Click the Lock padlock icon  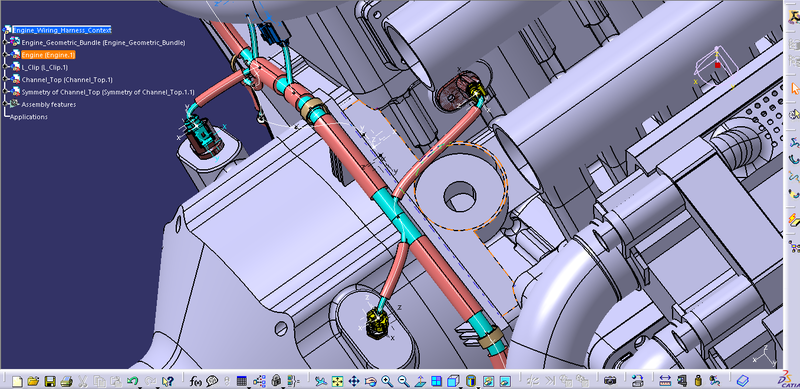coord(276,381)
